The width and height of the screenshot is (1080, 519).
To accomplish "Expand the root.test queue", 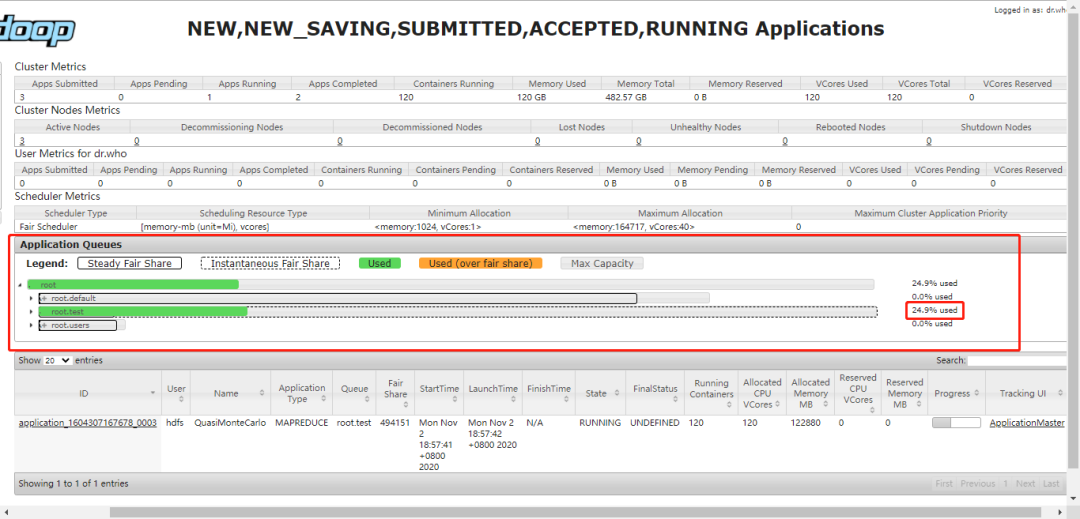I will [31, 312].
